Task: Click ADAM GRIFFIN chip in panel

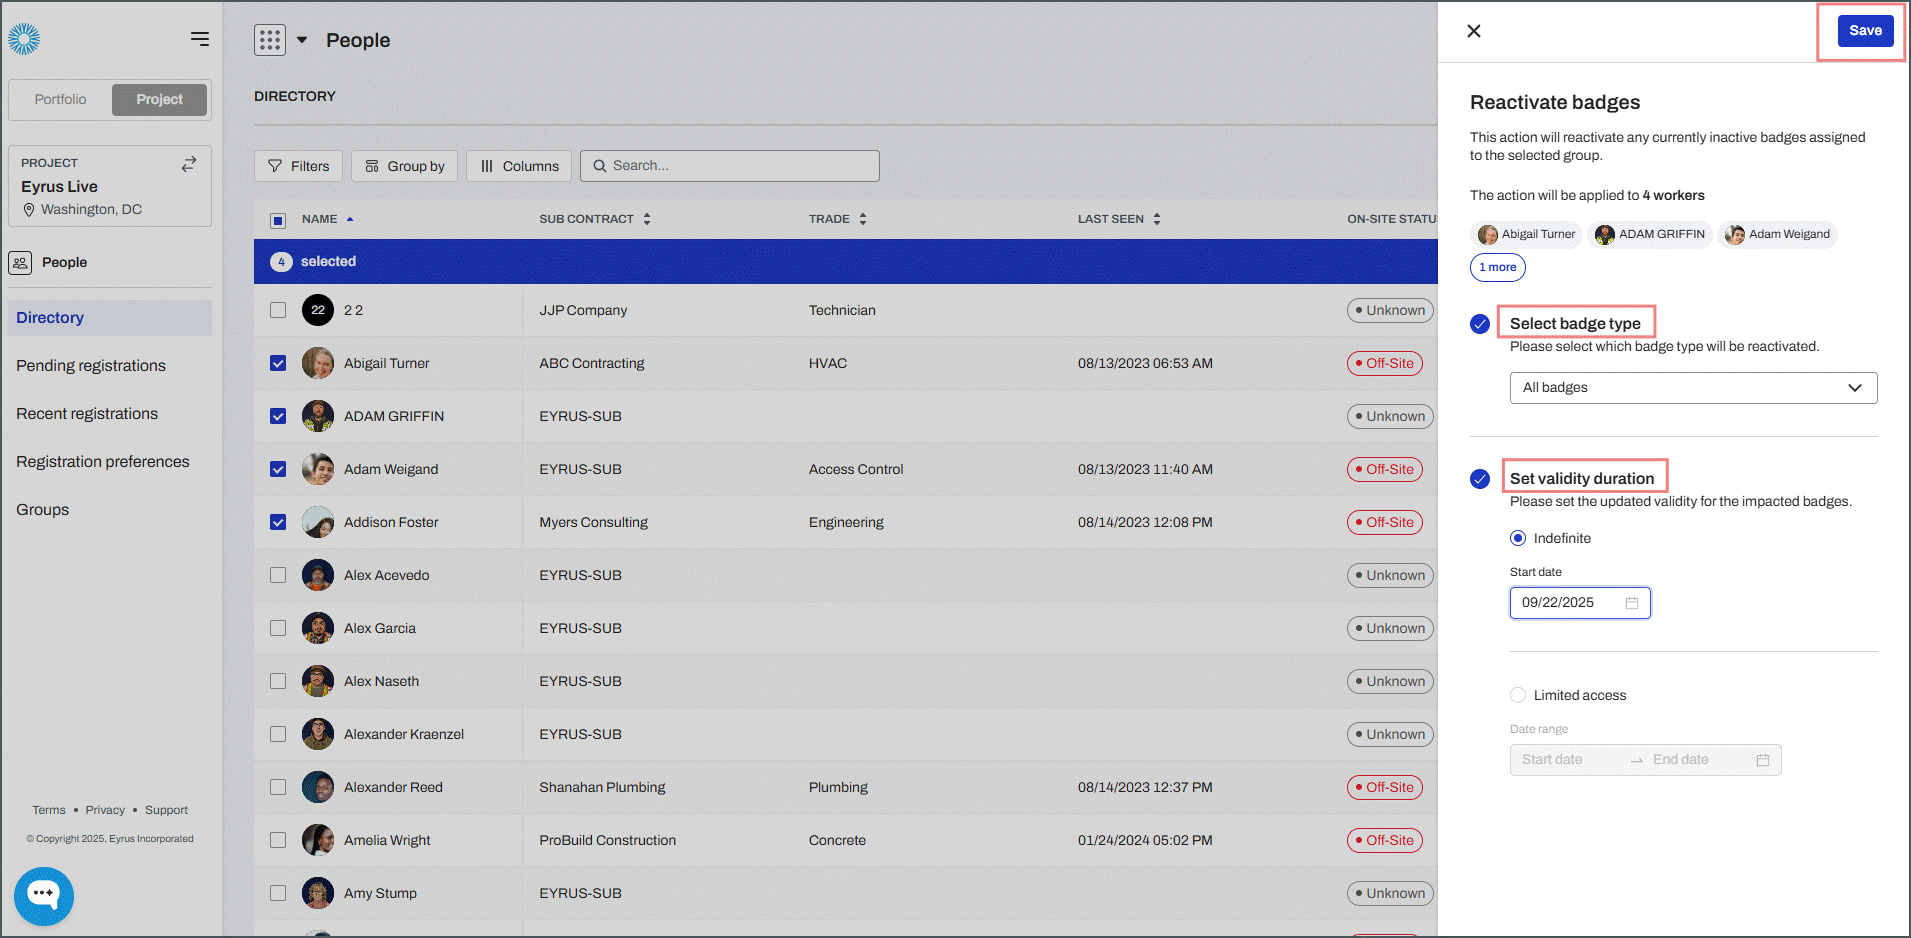Action: (1650, 235)
